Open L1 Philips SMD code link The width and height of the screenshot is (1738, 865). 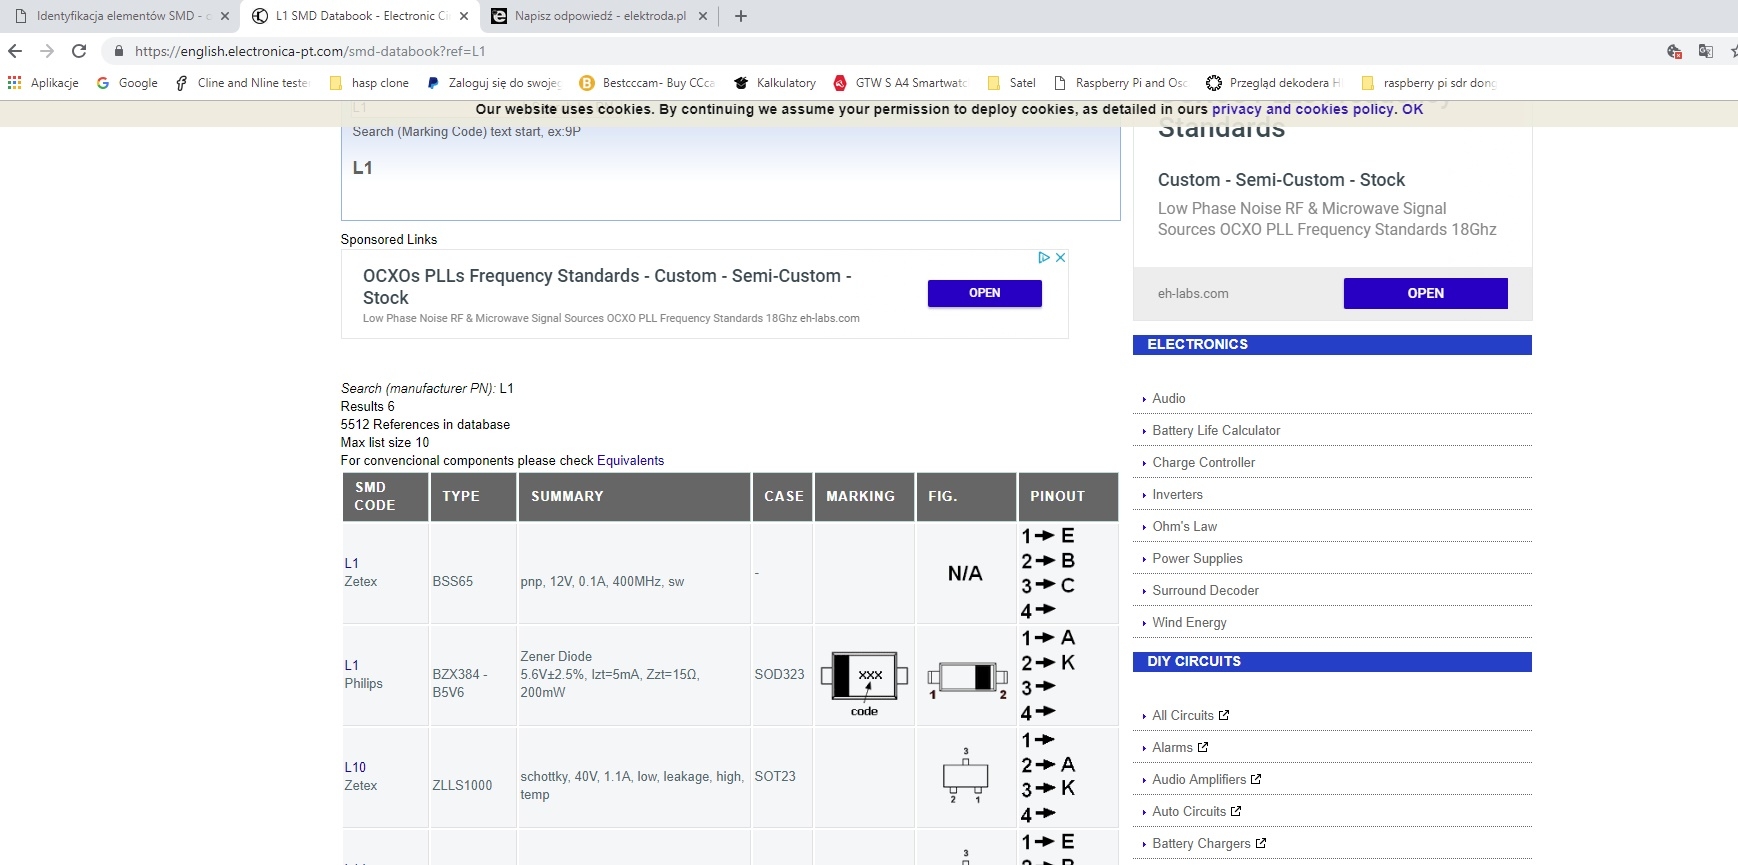[351, 666]
